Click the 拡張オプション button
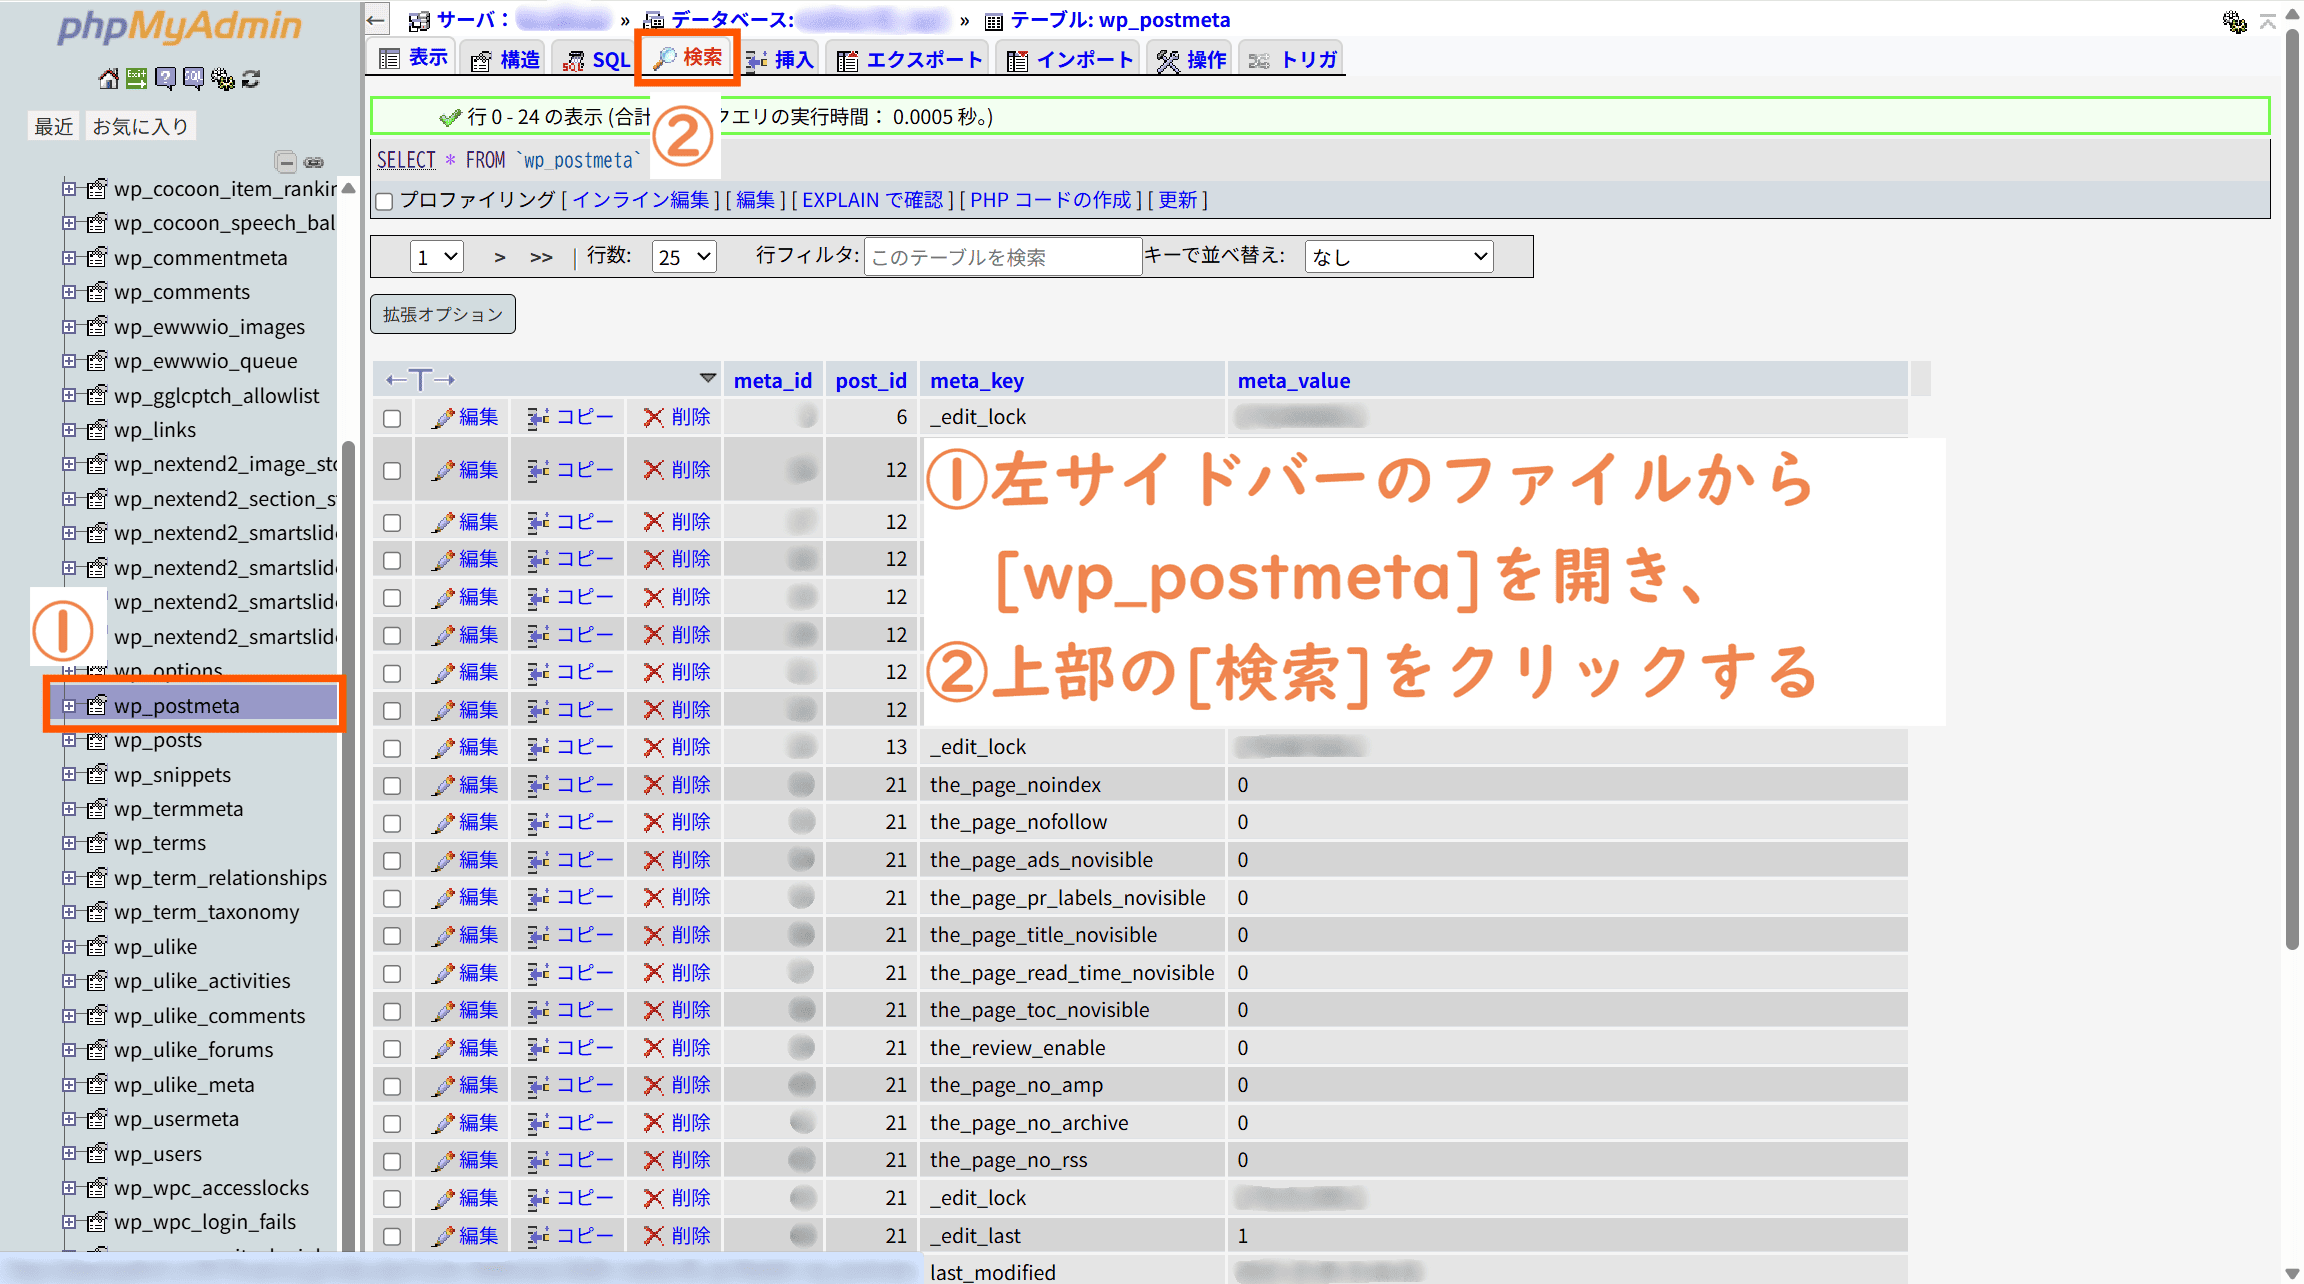The image size is (2304, 1284). coord(442,314)
